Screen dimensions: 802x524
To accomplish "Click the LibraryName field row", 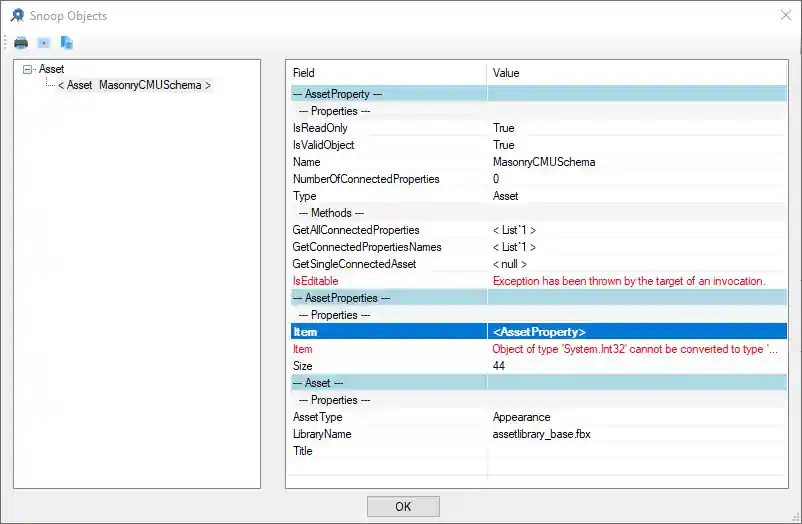I will pyautogui.click(x=322, y=434).
